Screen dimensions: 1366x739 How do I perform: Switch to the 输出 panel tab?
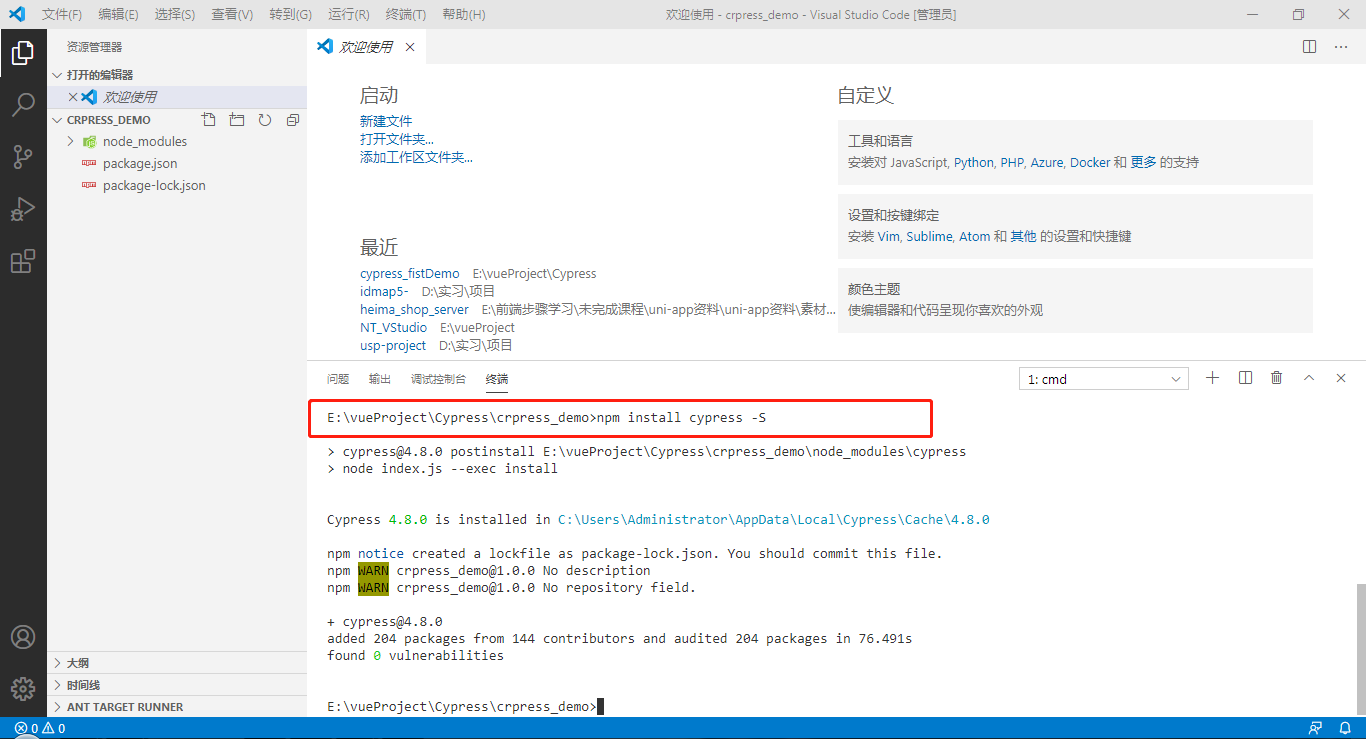tap(380, 379)
